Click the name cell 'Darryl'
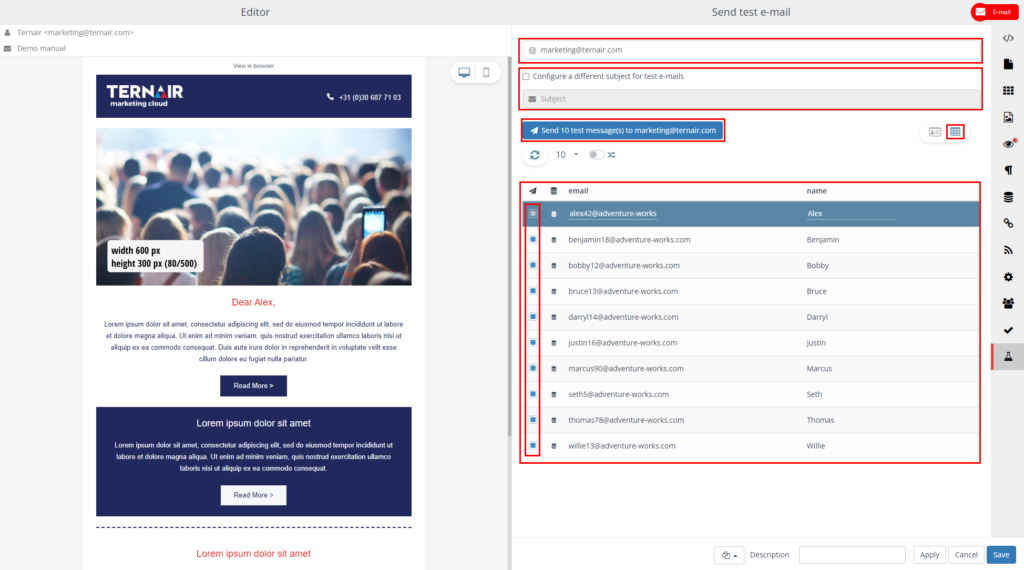 click(817, 317)
